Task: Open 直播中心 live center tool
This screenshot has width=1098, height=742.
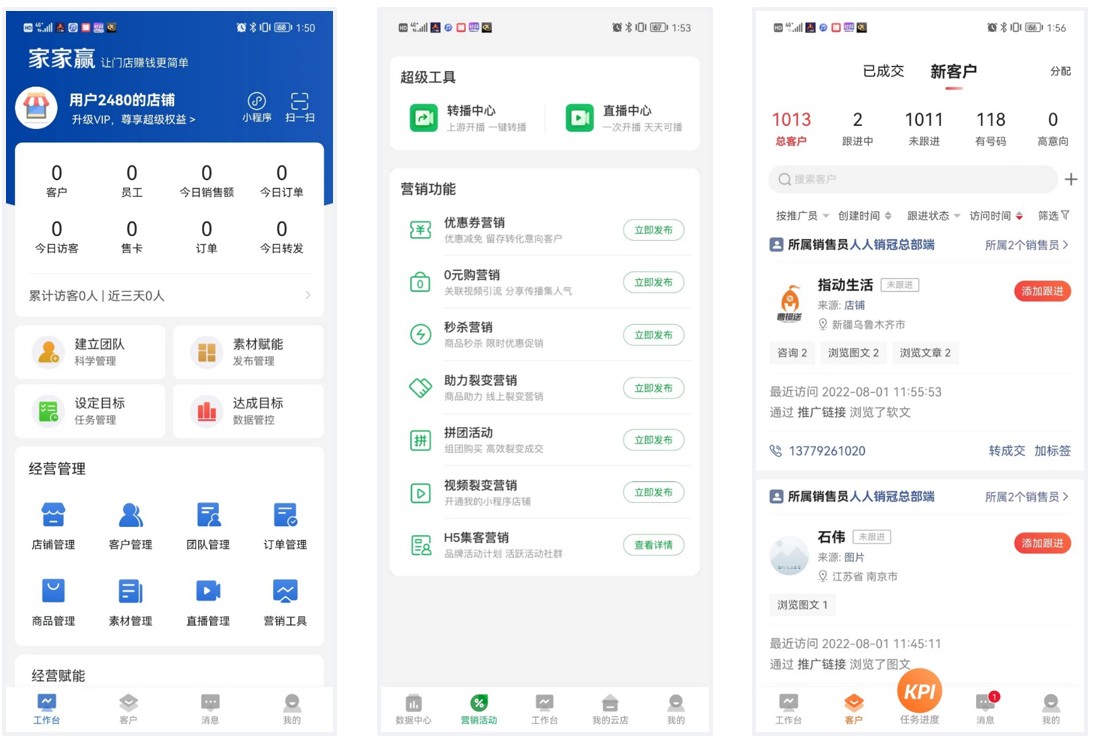Action: [x=625, y=118]
